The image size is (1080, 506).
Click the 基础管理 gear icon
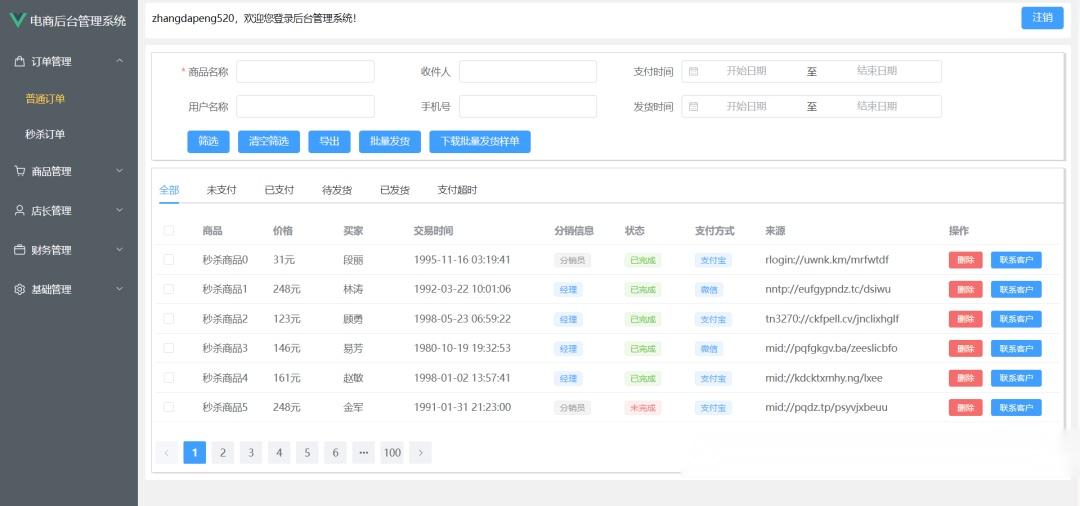coord(19,289)
